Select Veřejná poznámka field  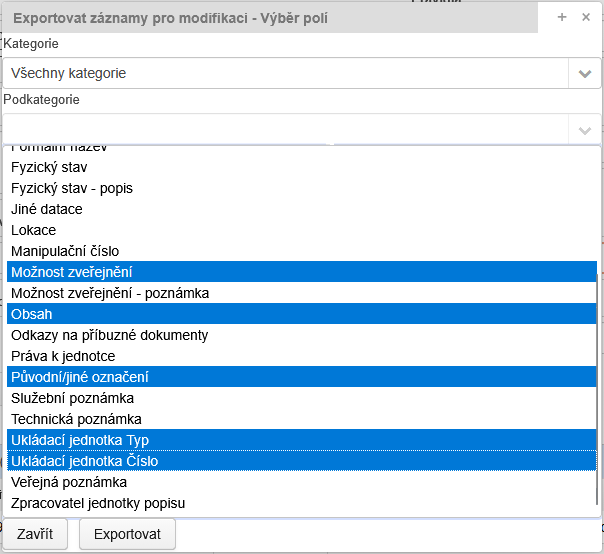69,482
